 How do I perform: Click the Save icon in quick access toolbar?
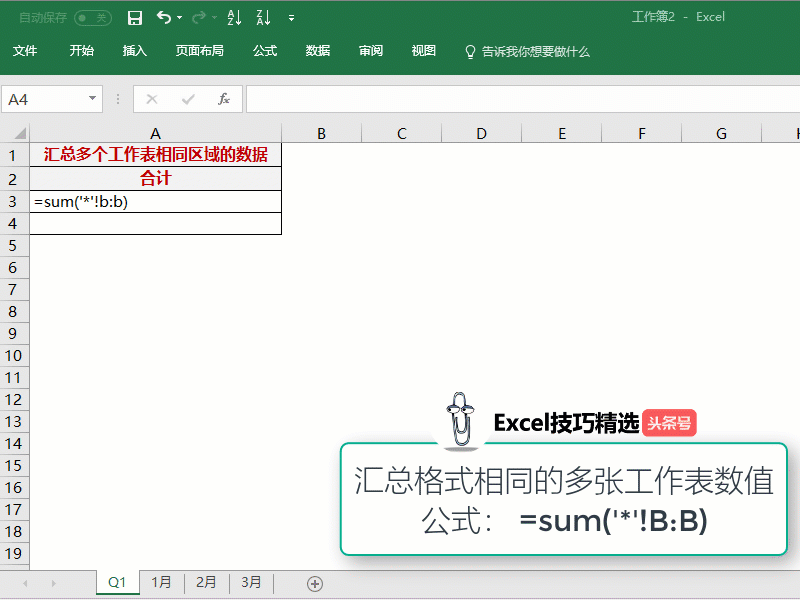click(x=135, y=18)
